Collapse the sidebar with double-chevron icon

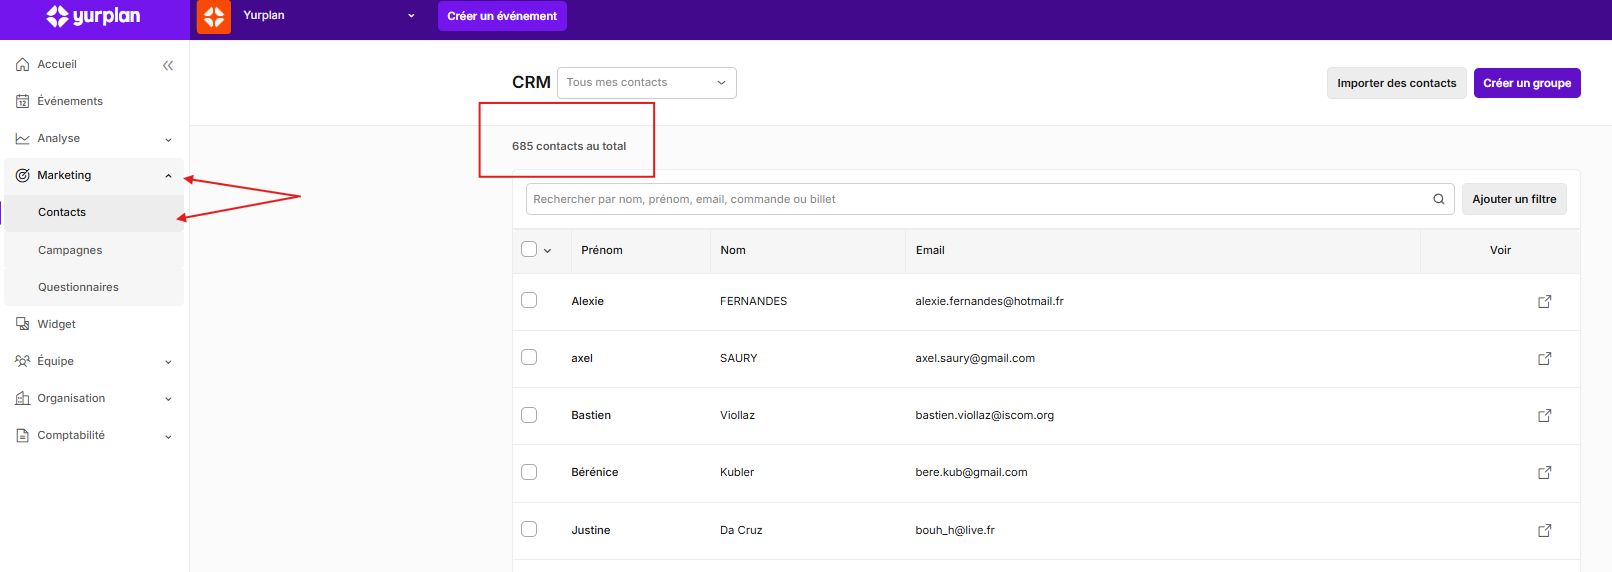[x=168, y=65]
